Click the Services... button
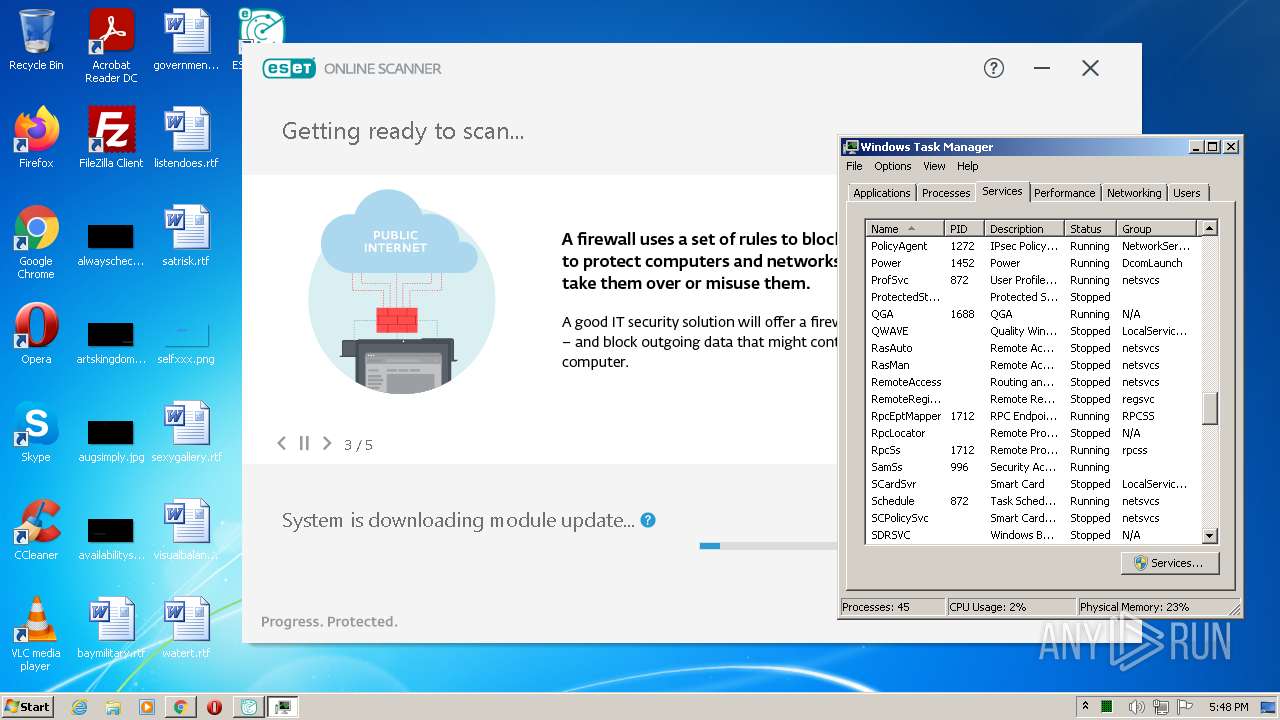 click(1169, 563)
